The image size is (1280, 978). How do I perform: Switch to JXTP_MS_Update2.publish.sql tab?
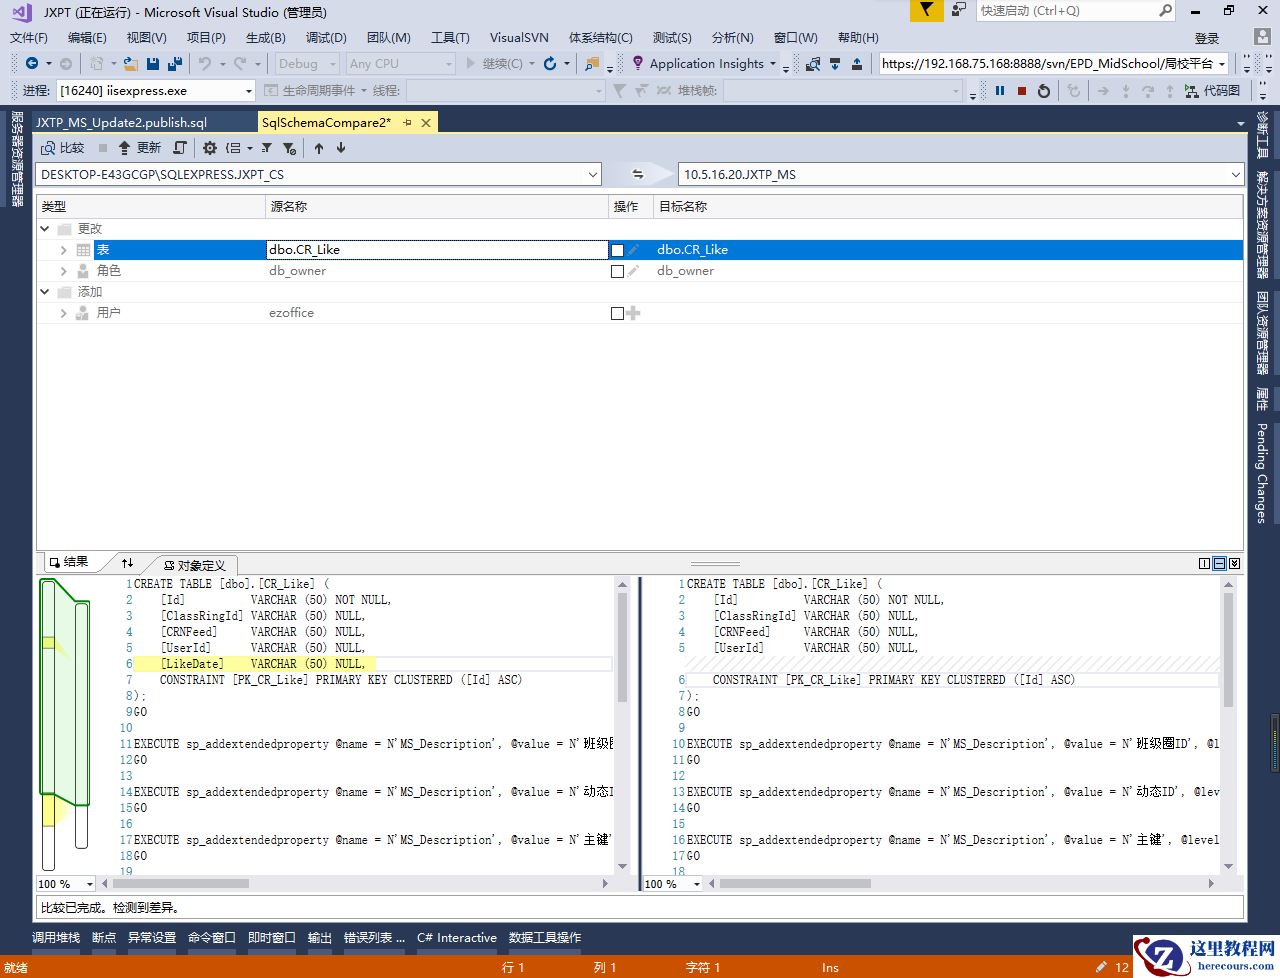pyautogui.click(x=121, y=122)
